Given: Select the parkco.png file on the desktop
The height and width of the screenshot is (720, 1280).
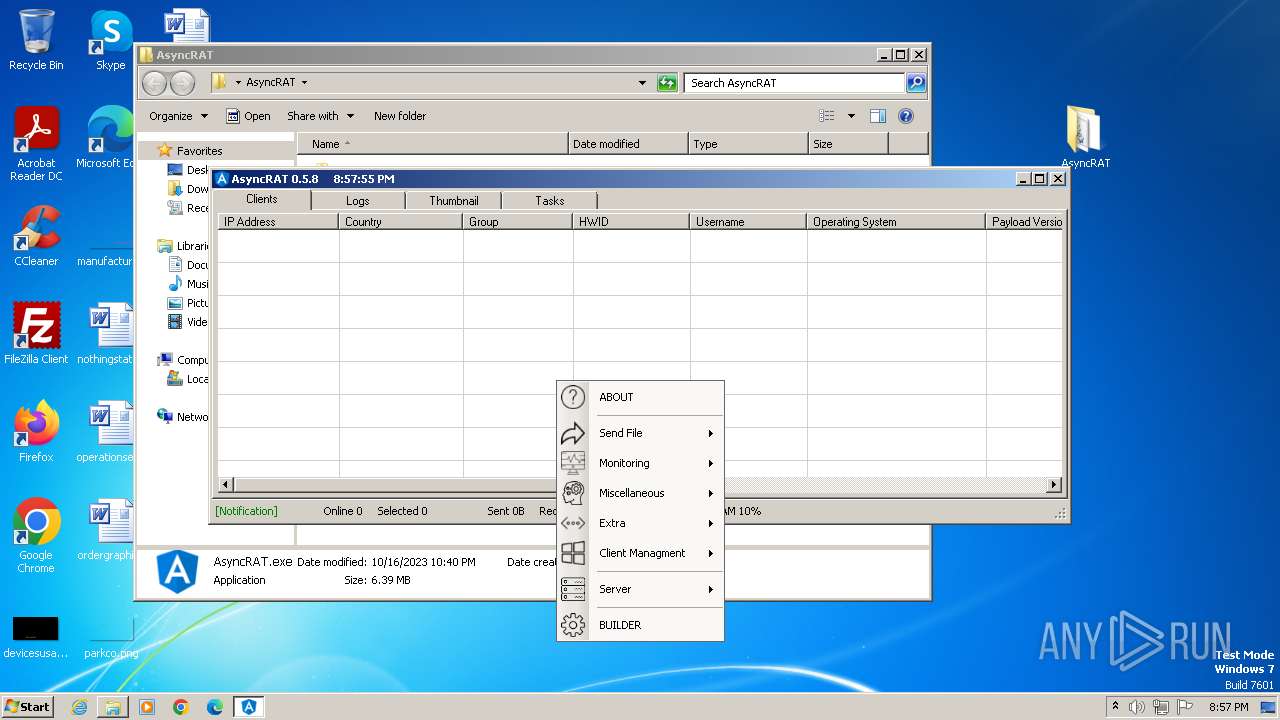Looking at the screenshot, I should point(110,637).
